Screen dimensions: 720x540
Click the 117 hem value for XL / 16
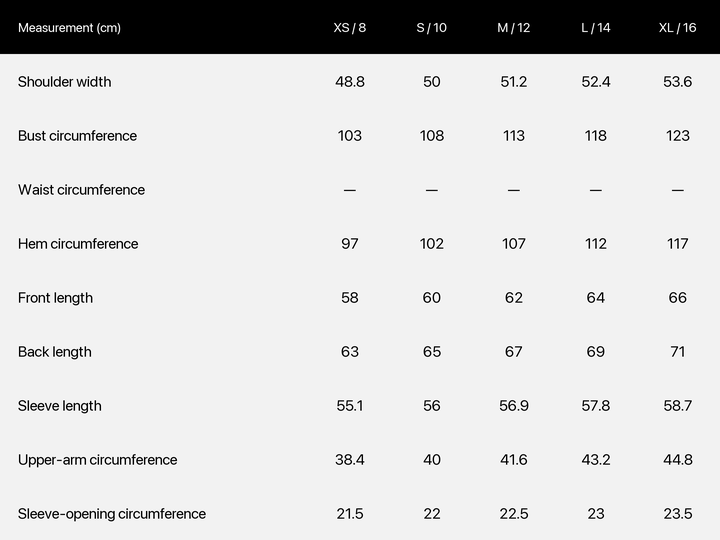[677, 244]
